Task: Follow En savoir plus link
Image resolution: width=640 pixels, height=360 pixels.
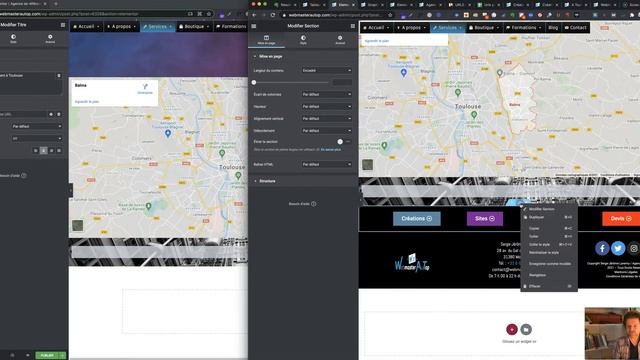Action: 331,150
